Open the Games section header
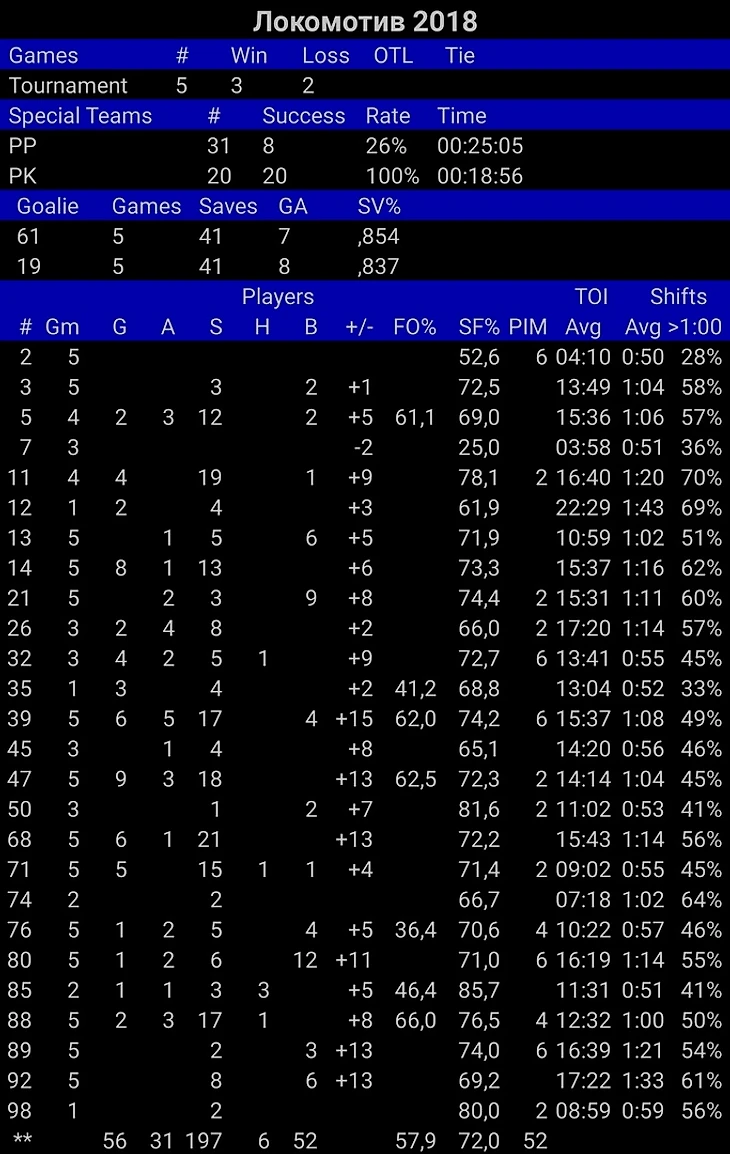Viewport: 730px width, 1154px height. (365, 55)
